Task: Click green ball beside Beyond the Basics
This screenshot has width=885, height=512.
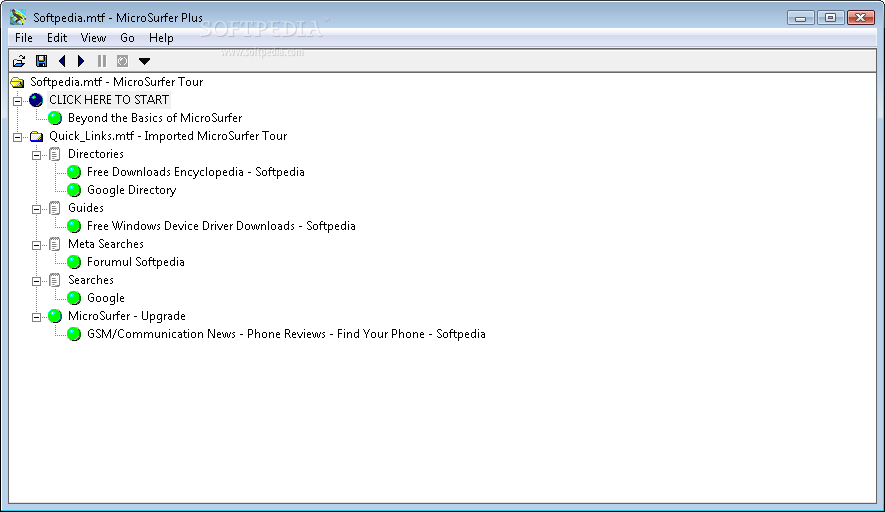Action: (x=55, y=118)
